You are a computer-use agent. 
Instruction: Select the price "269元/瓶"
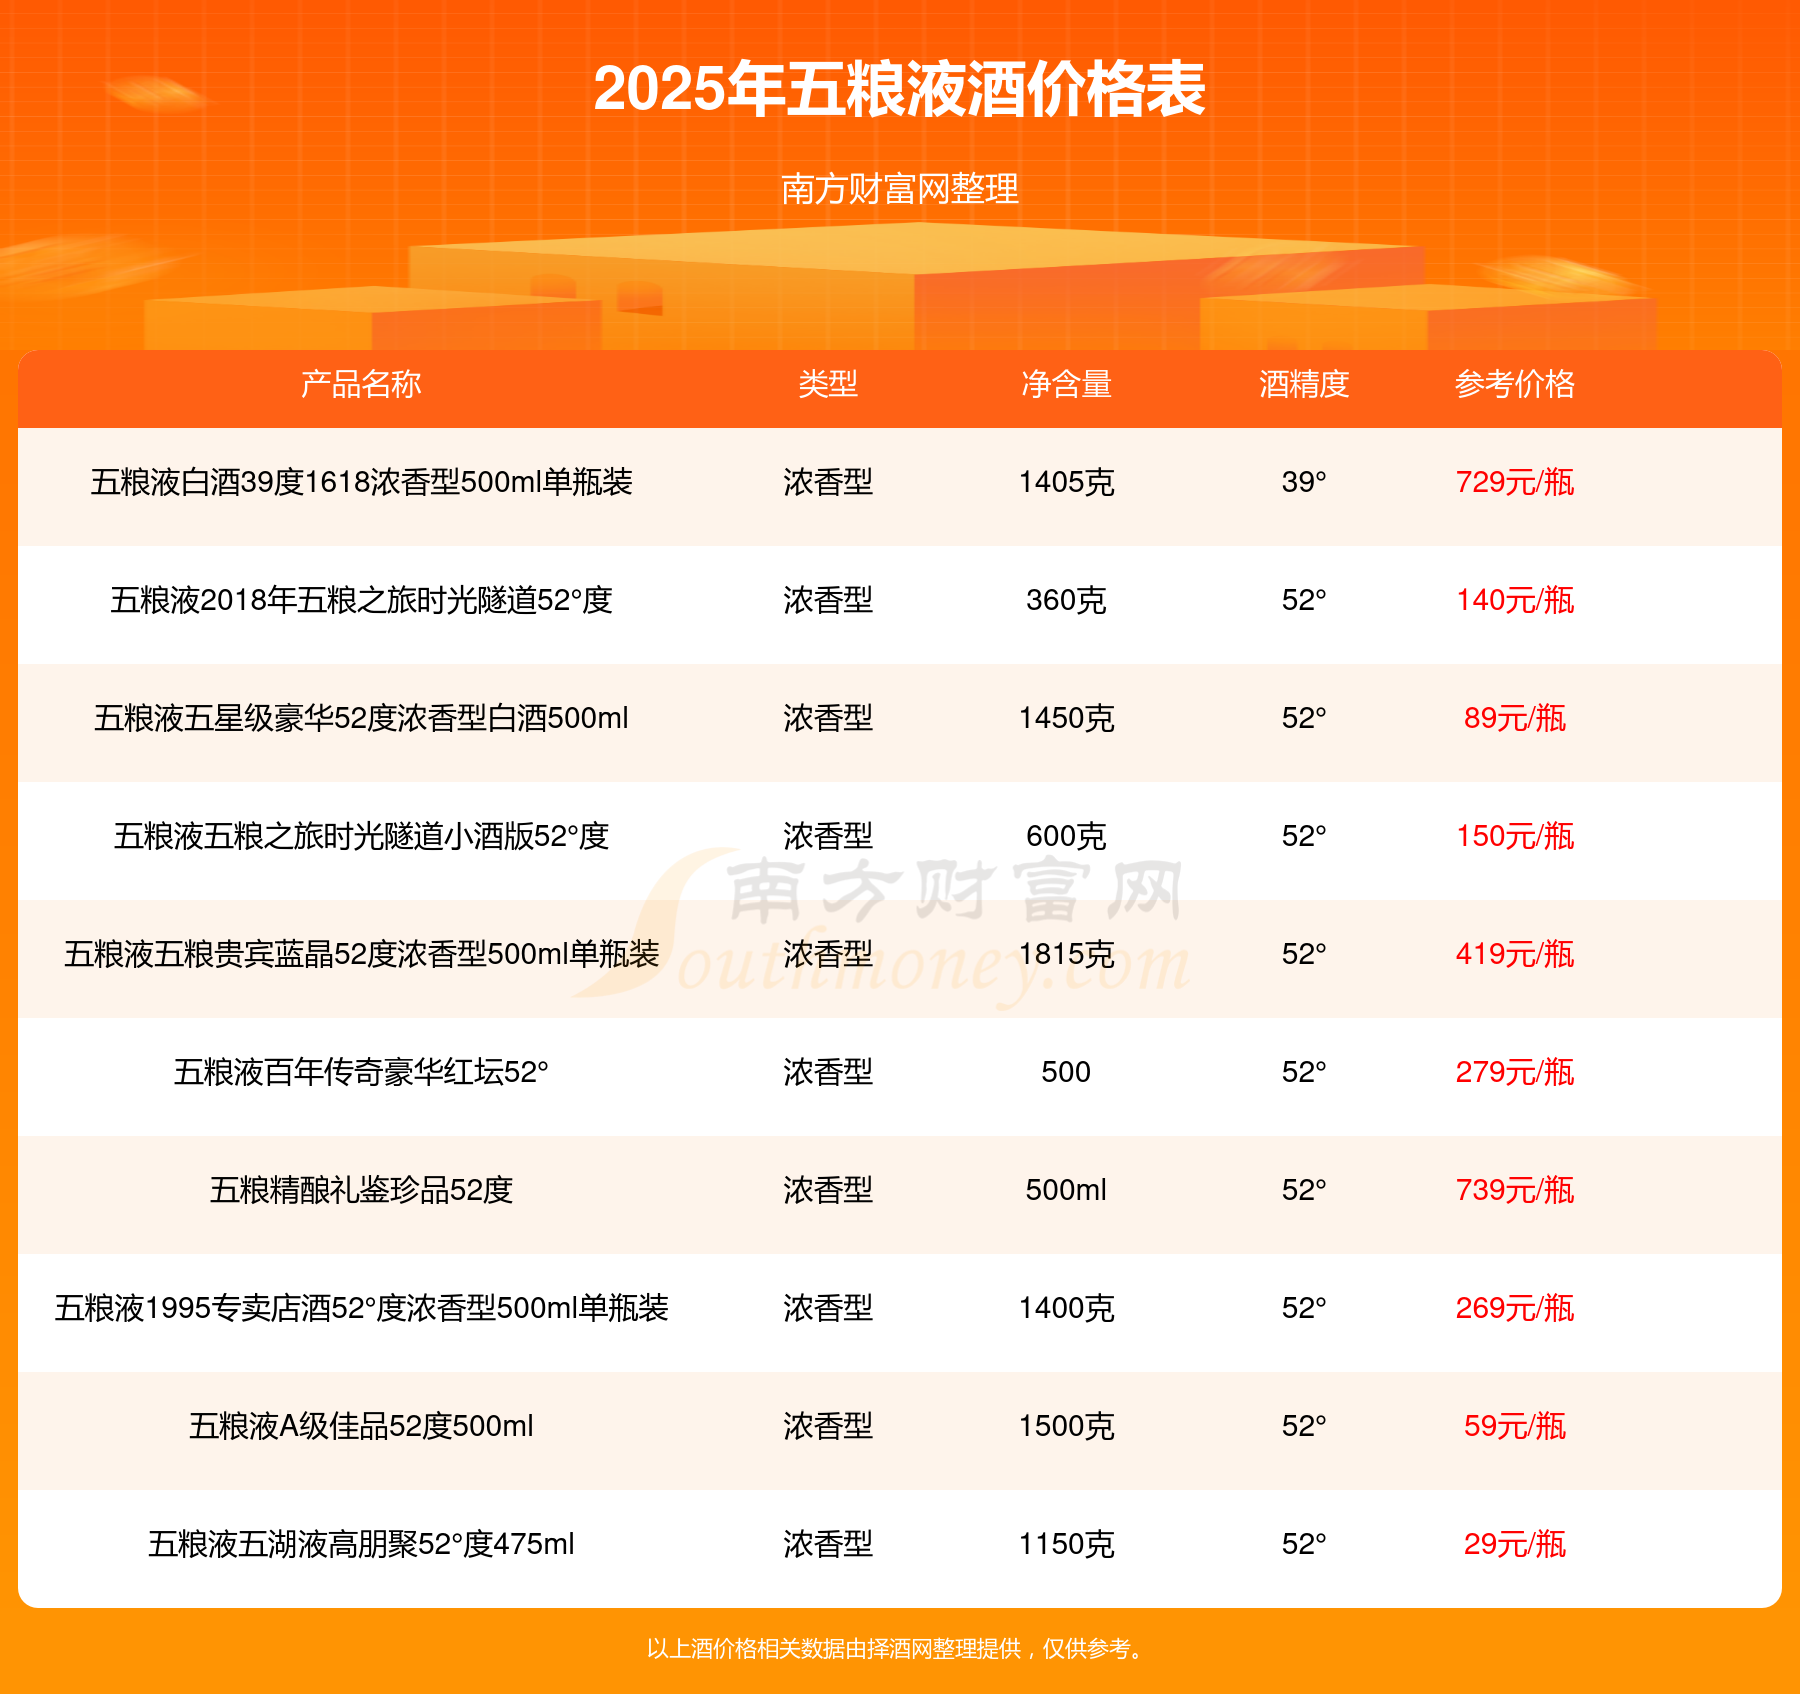click(x=1515, y=1308)
